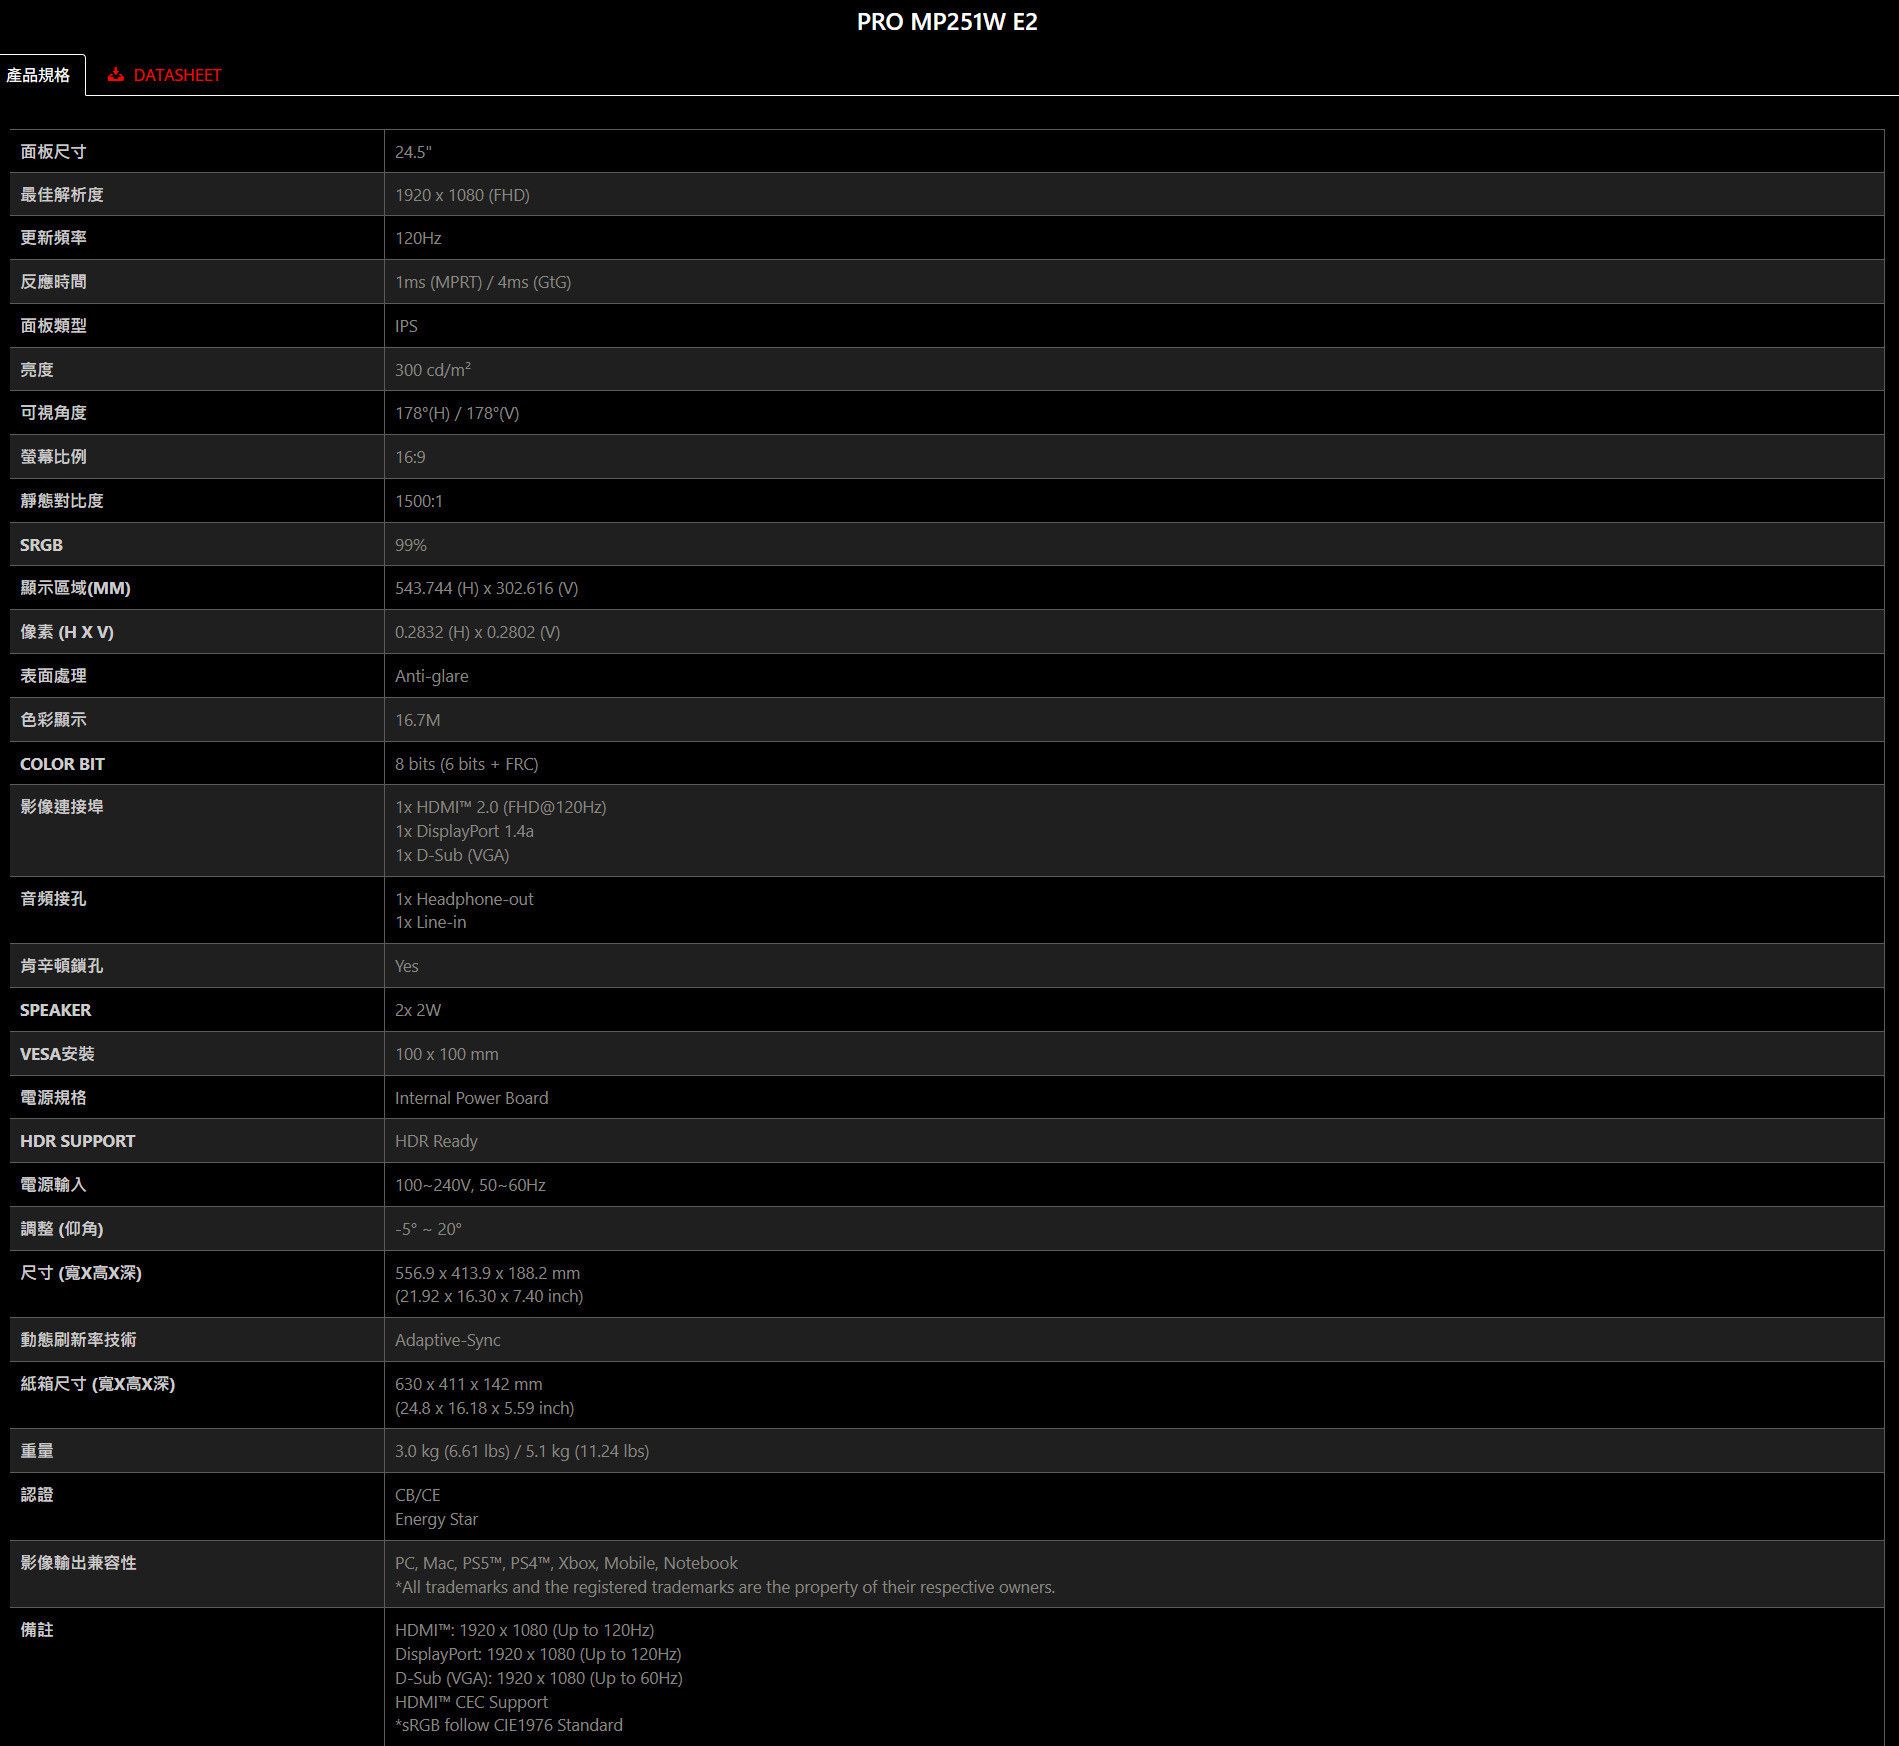Click the 556.9 x 413.9 x 188.2 mm value
This screenshot has width=1899, height=1746.
487,1273
